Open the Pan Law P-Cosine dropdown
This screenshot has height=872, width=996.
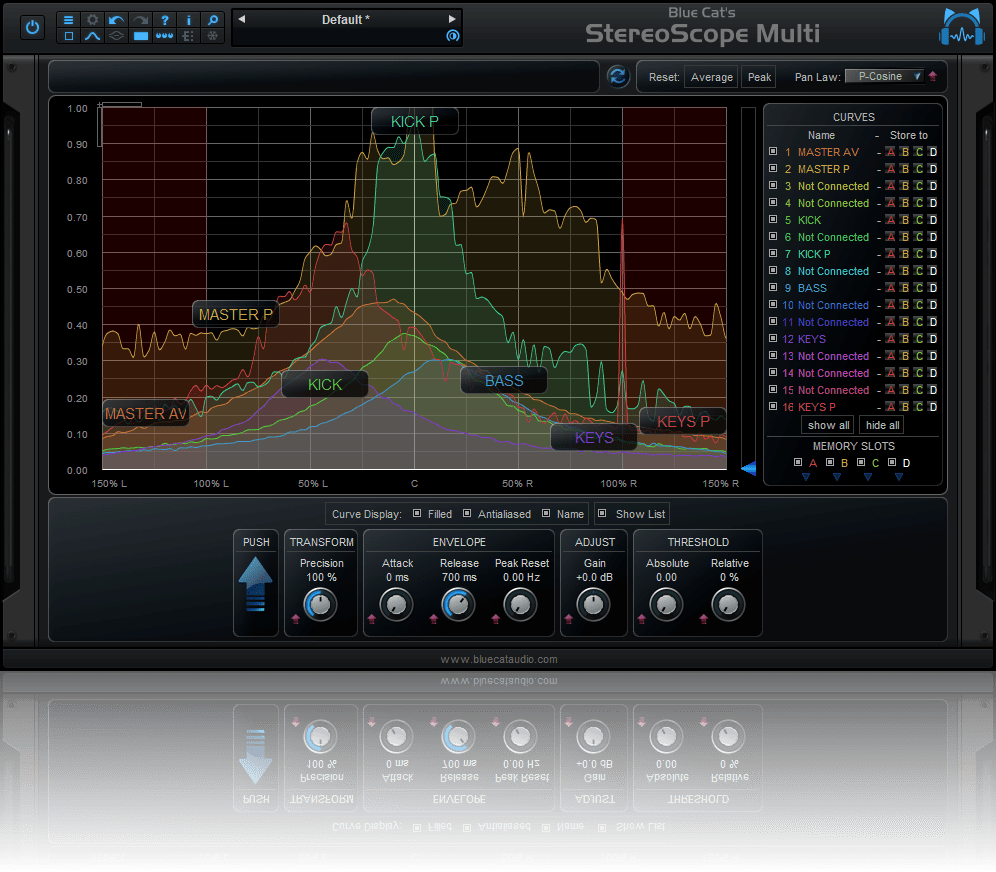coord(884,76)
